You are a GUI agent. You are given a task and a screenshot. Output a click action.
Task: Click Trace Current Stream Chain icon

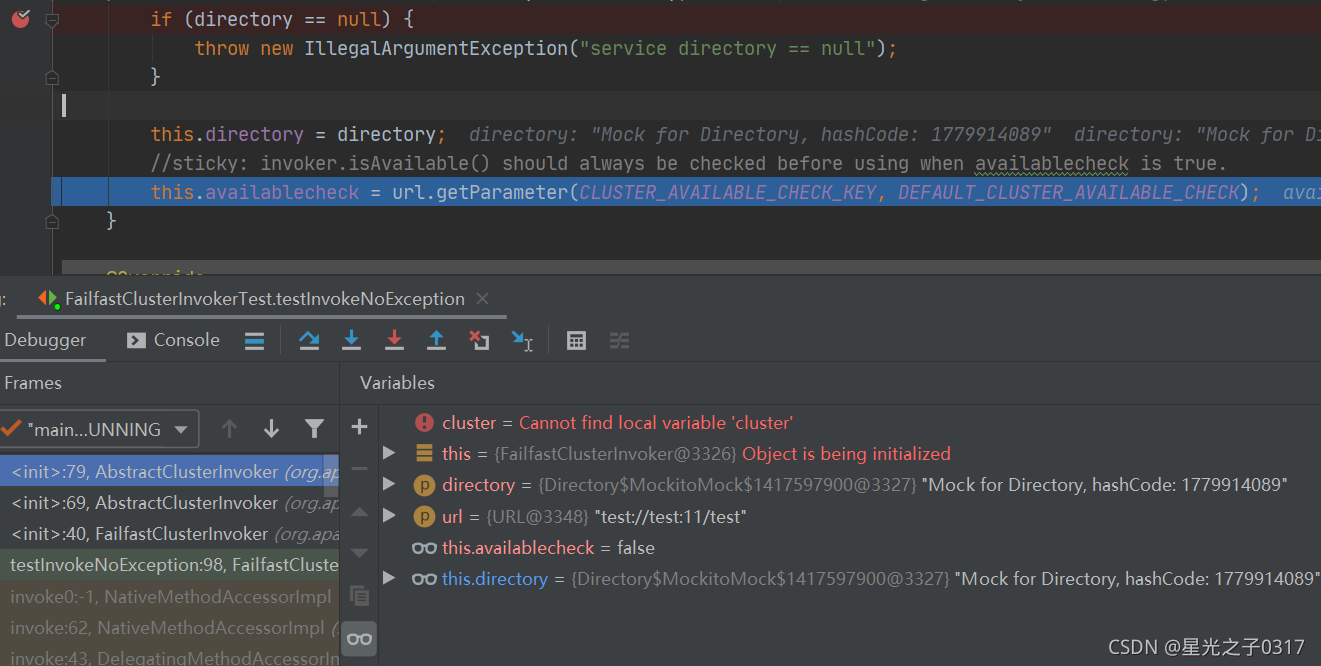pos(620,341)
